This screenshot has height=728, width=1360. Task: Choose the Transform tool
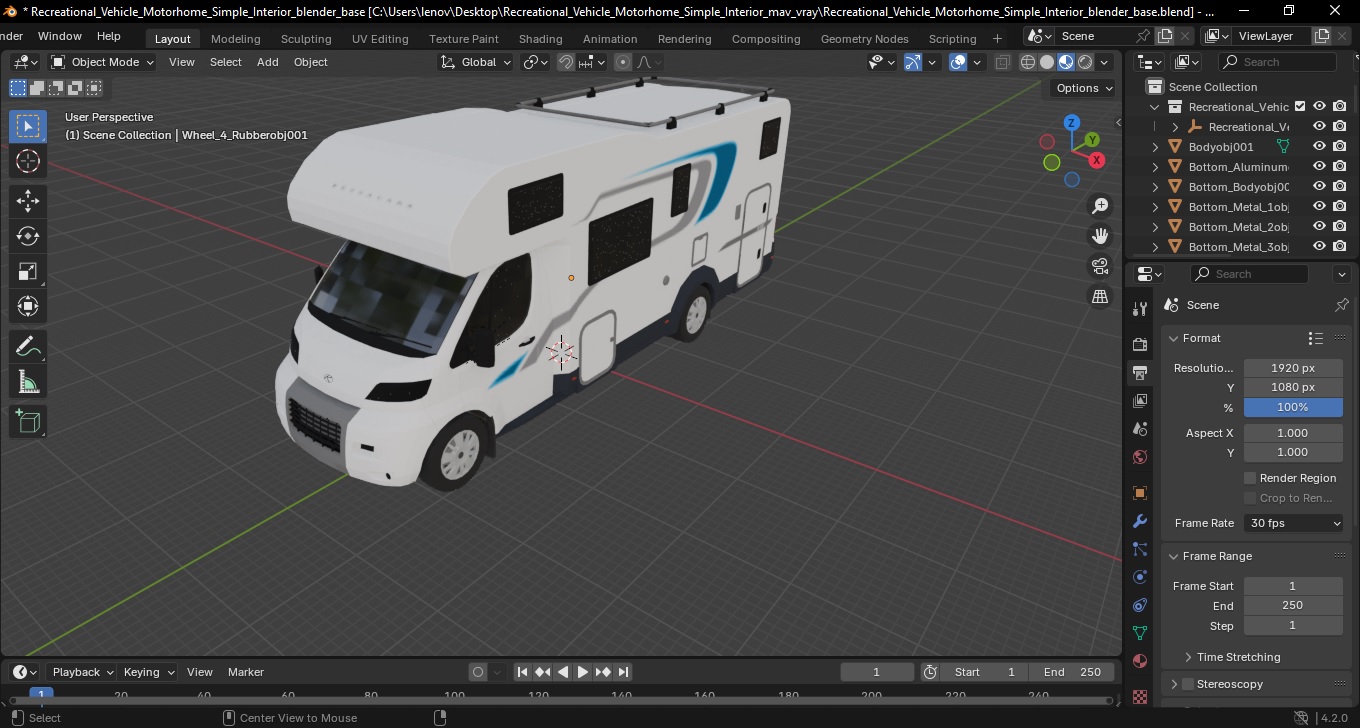28,306
